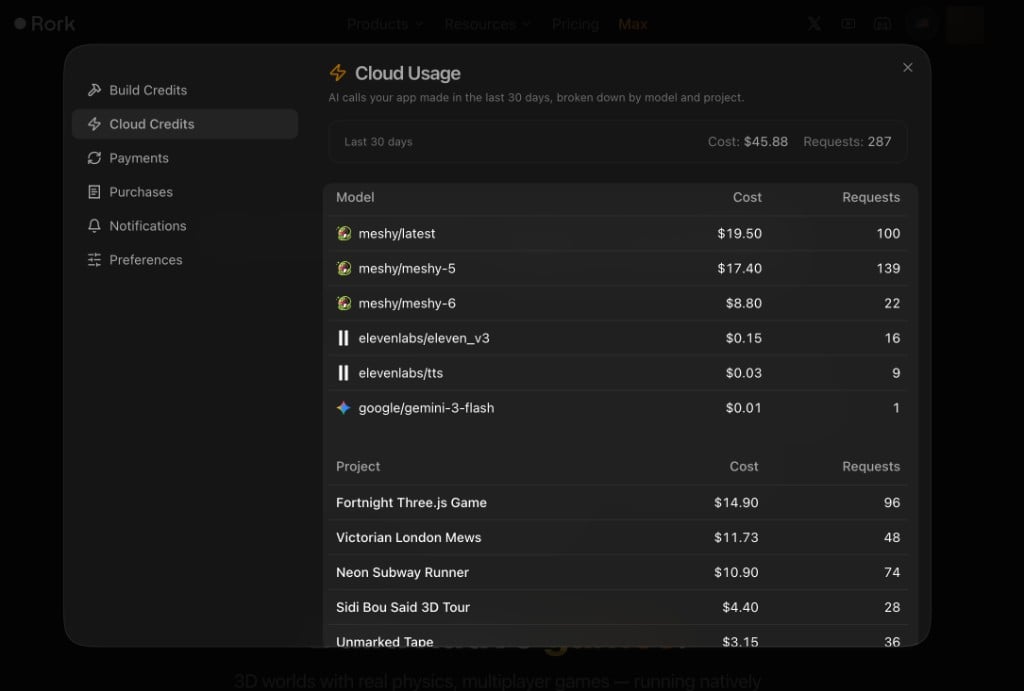Go to Payments in the sidebar
This screenshot has width=1024, height=691.
click(x=185, y=158)
